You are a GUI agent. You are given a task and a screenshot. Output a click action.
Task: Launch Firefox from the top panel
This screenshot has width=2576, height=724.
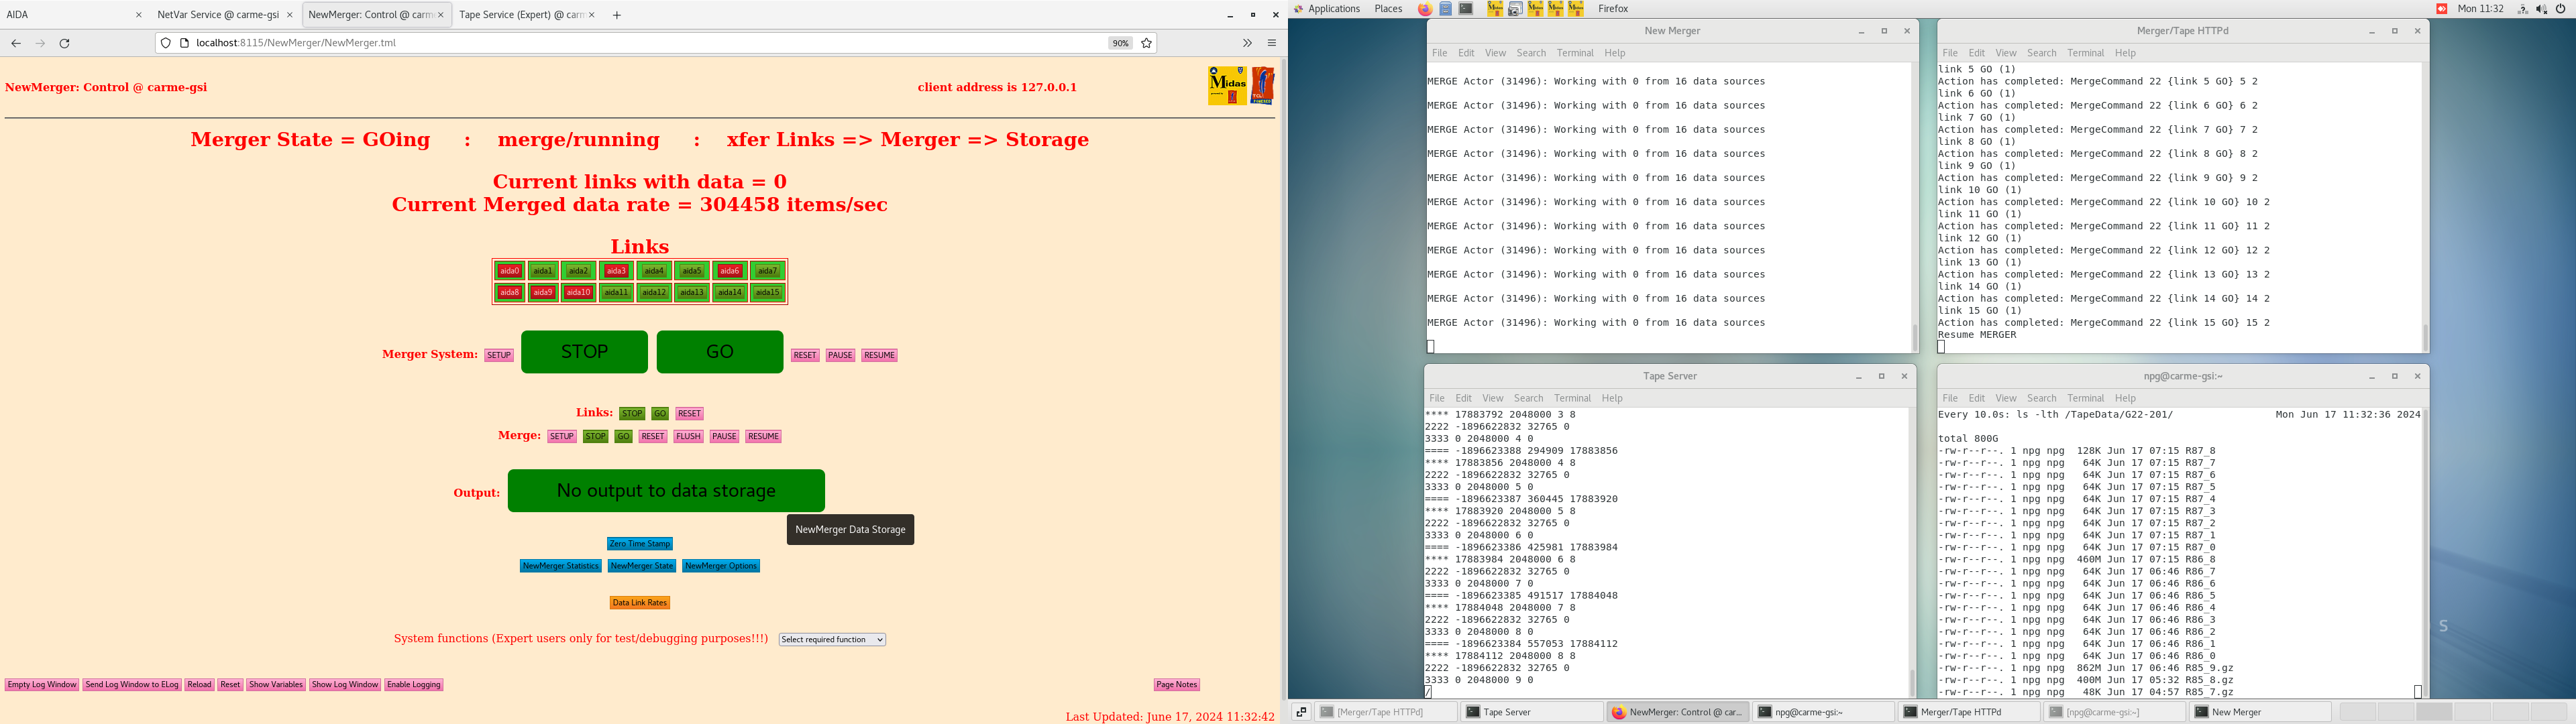click(x=1424, y=9)
